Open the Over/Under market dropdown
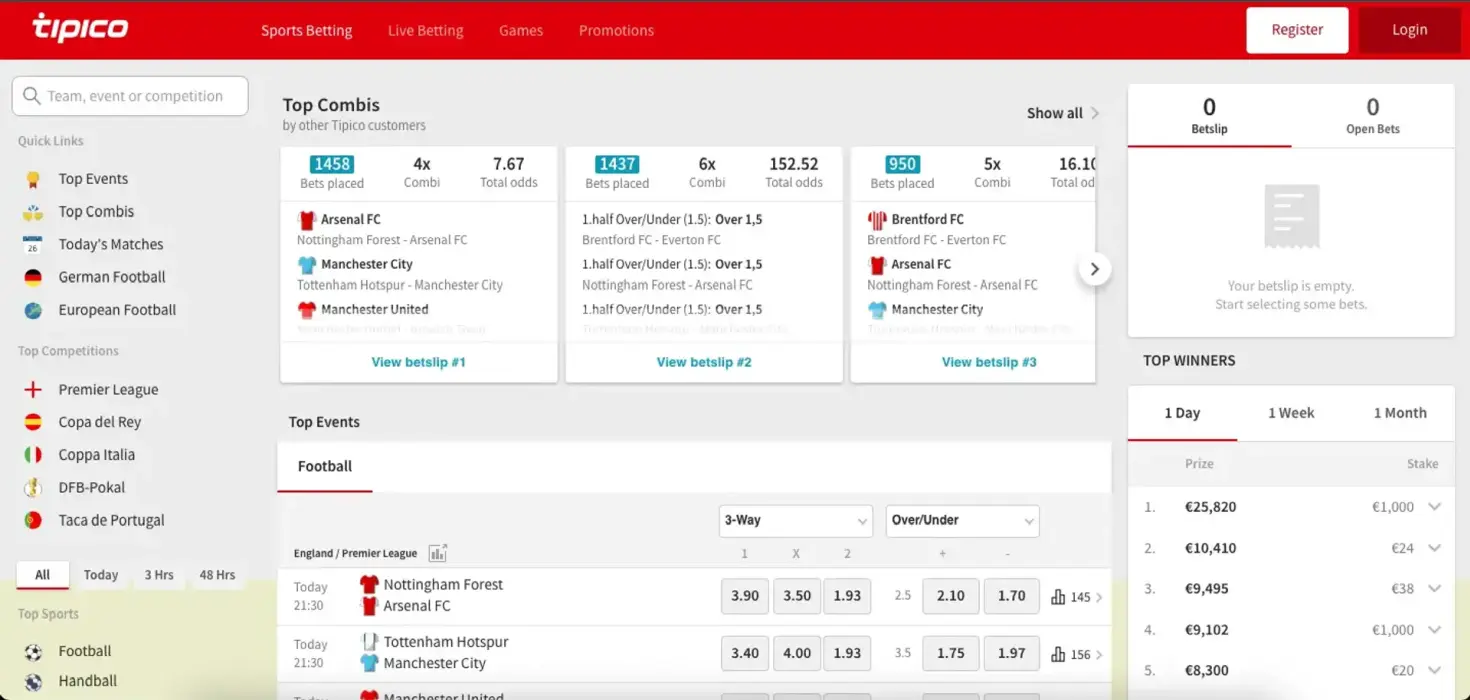This screenshot has width=1470, height=700. pos(962,521)
